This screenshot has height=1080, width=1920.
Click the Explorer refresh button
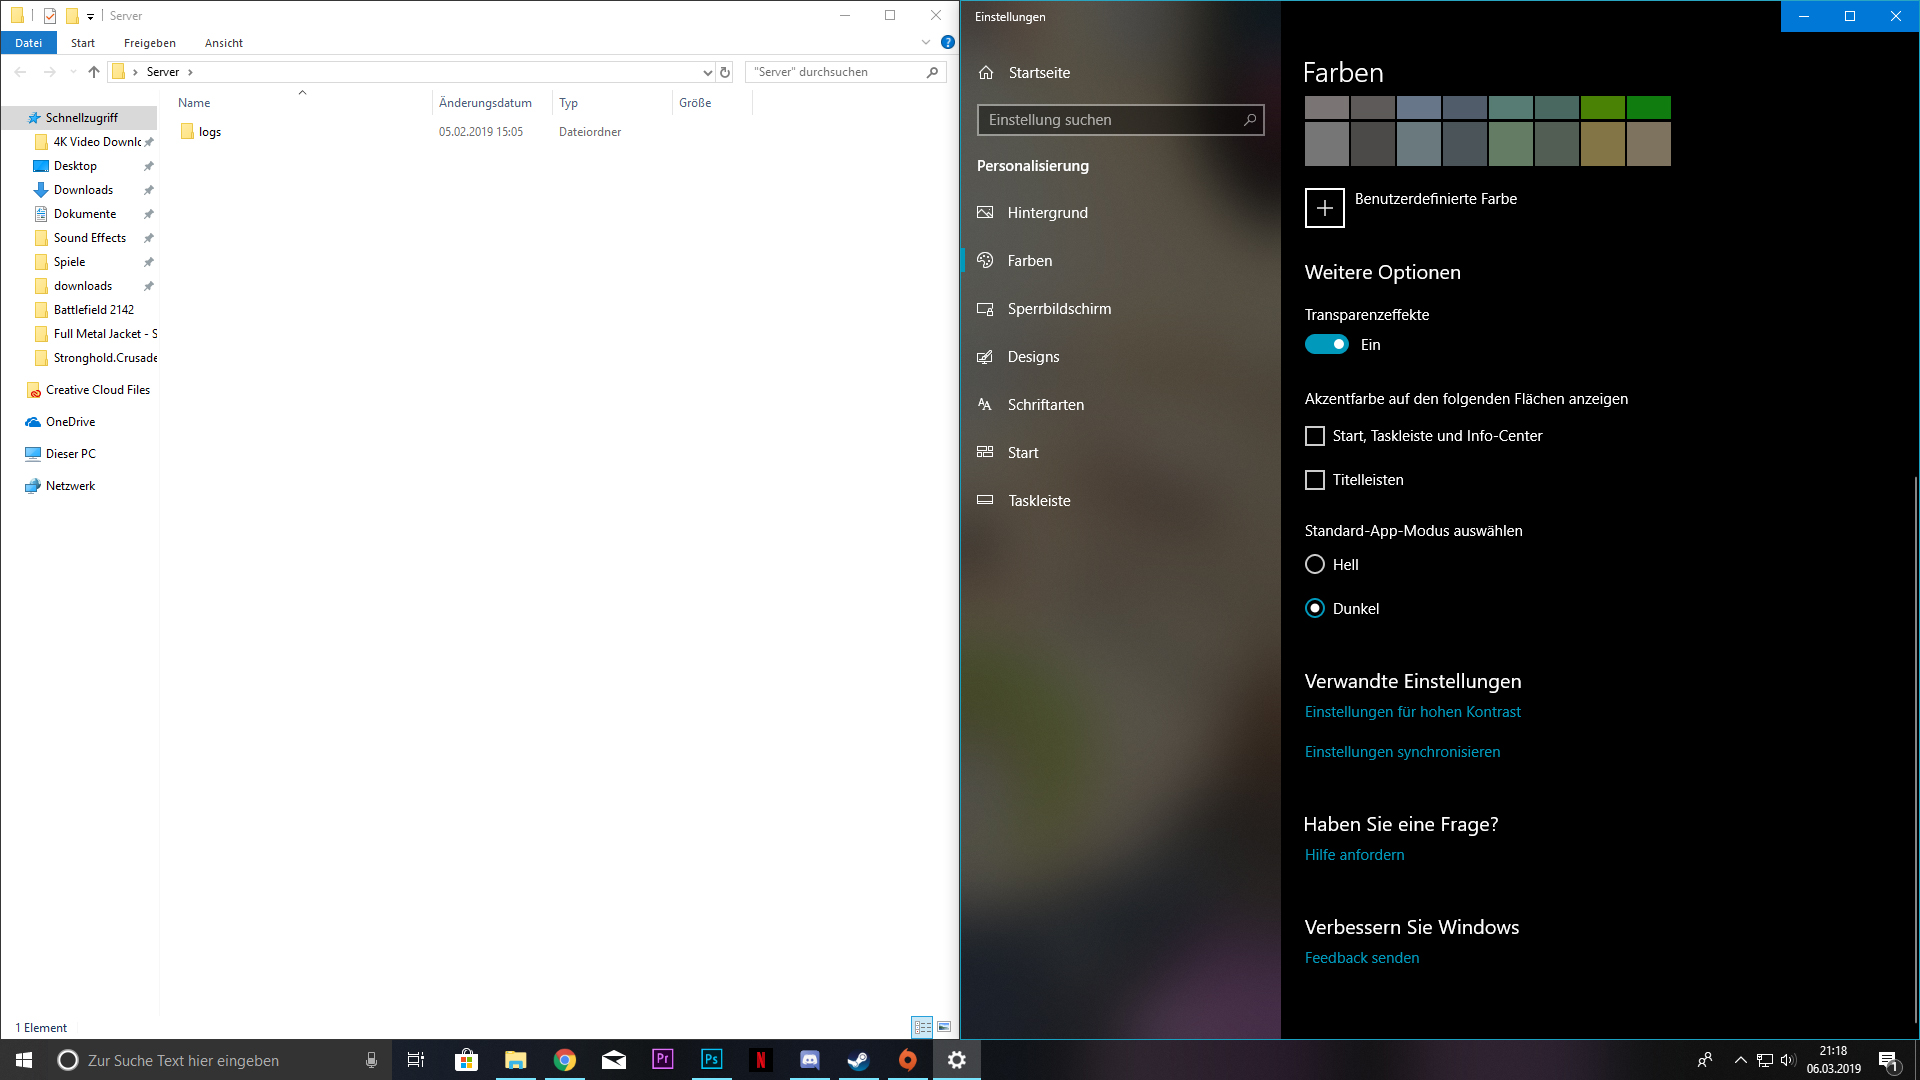725,72
